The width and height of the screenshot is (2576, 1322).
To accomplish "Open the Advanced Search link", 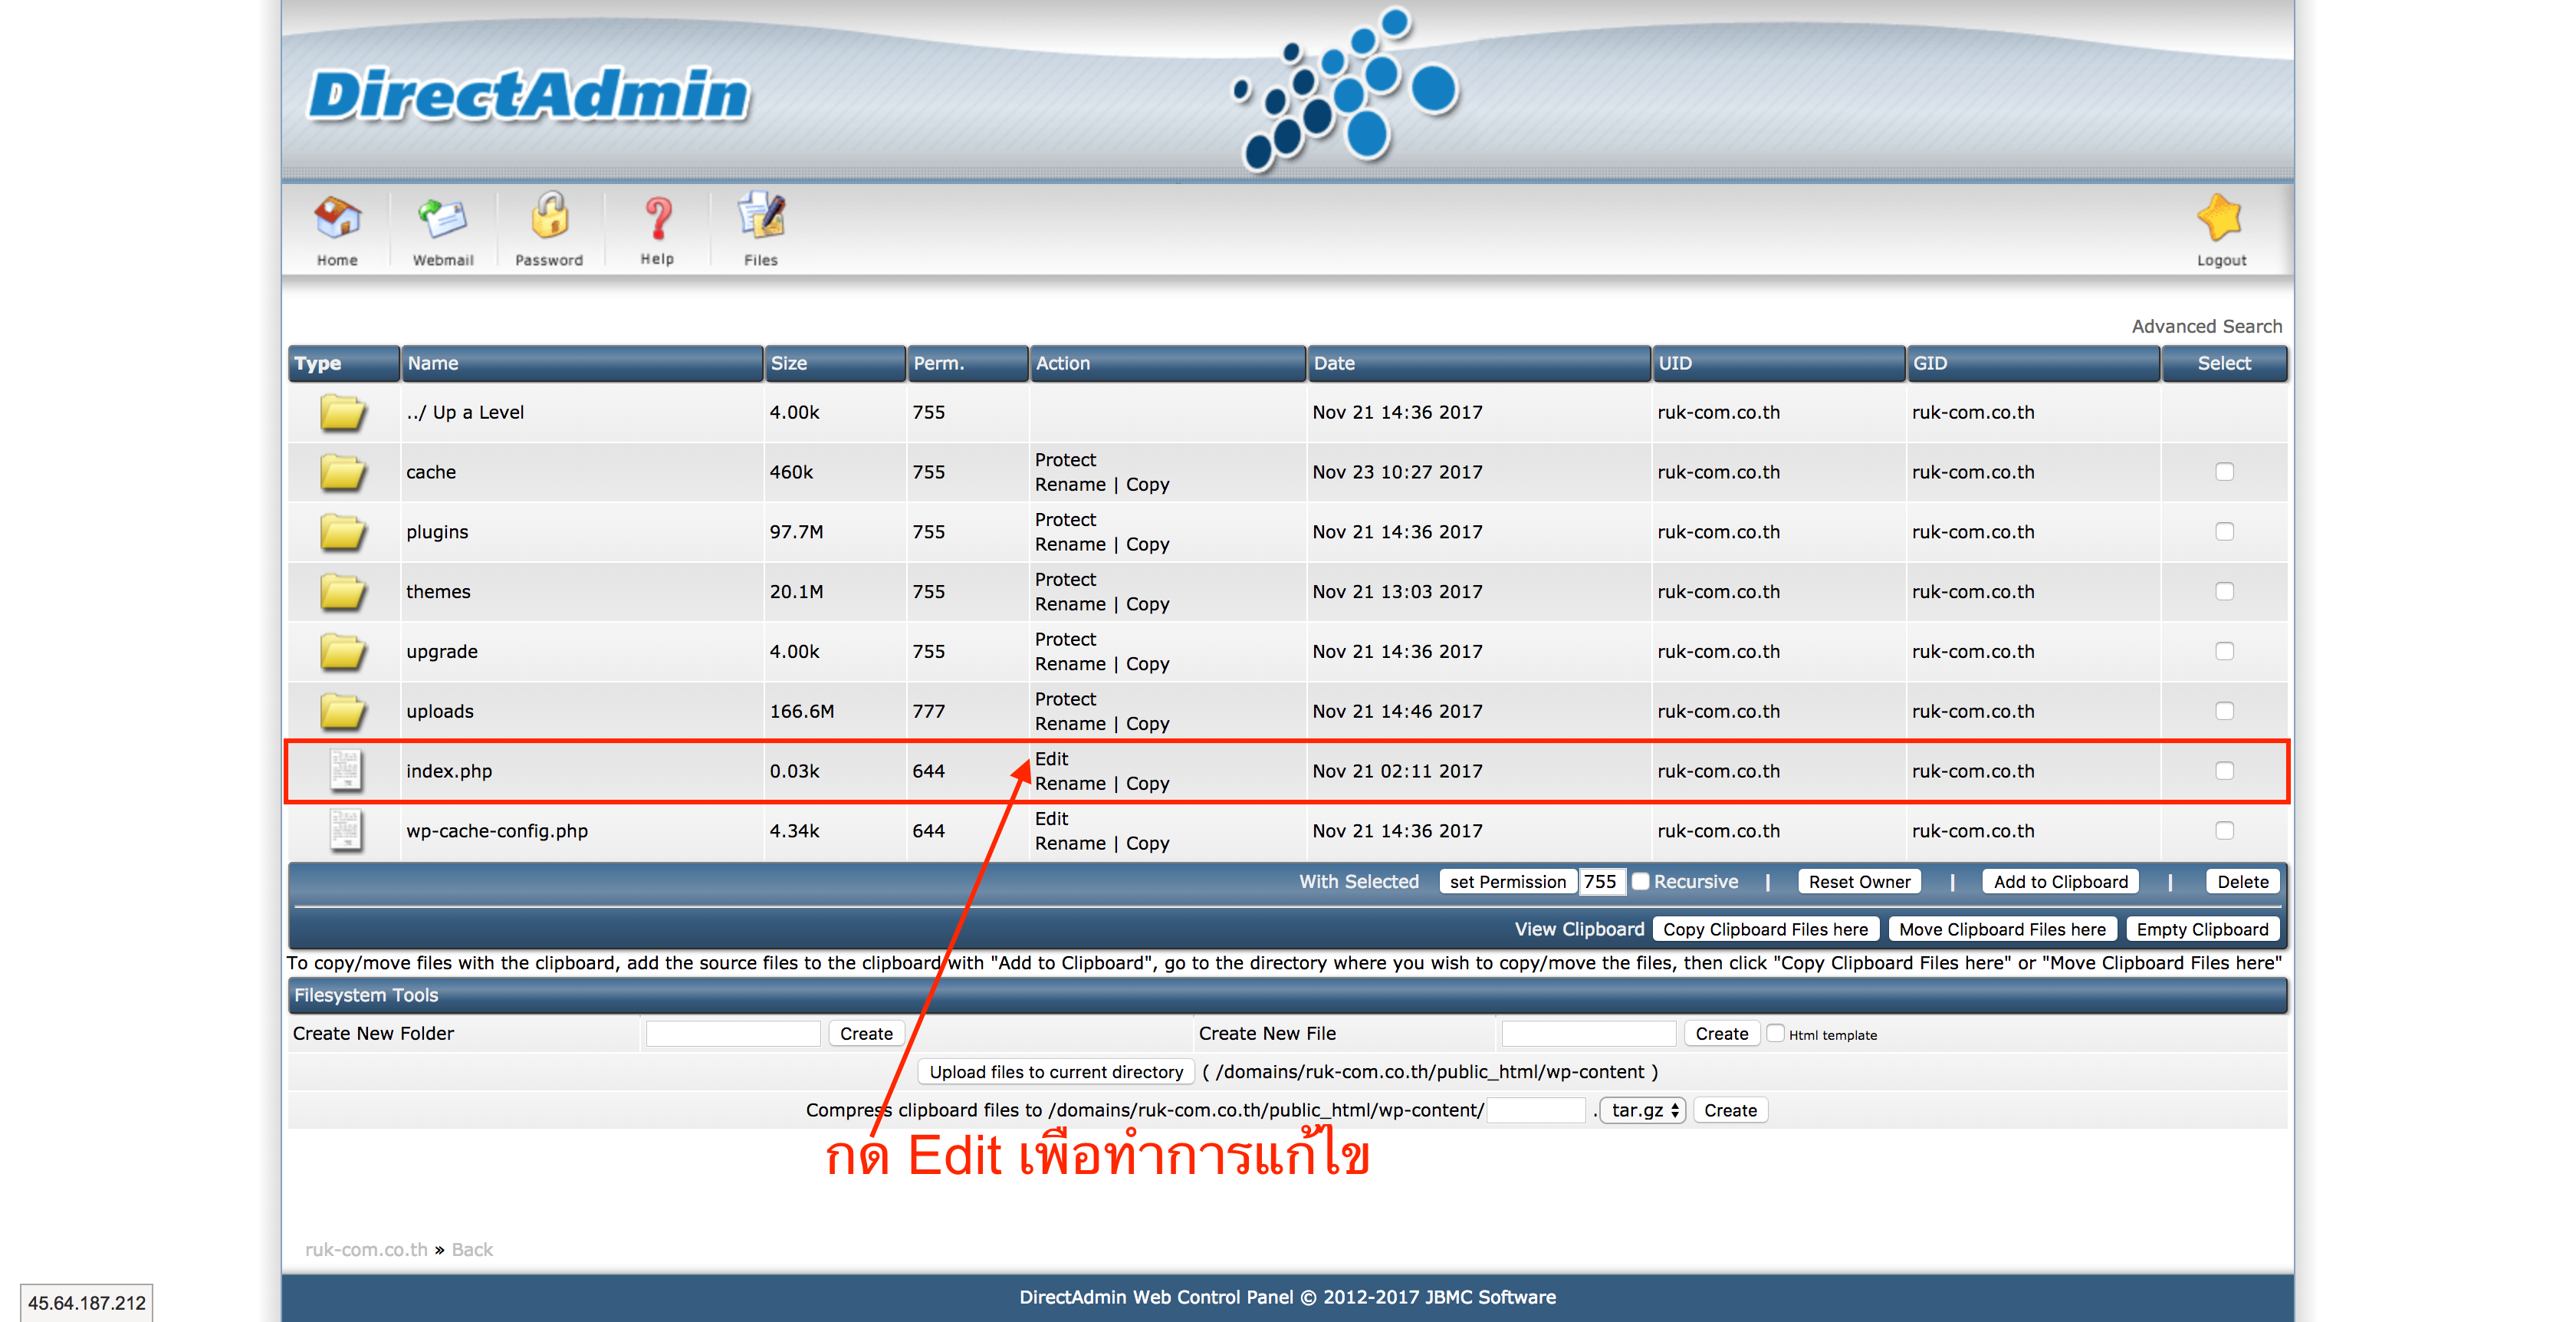I will tap(2206, 326).
